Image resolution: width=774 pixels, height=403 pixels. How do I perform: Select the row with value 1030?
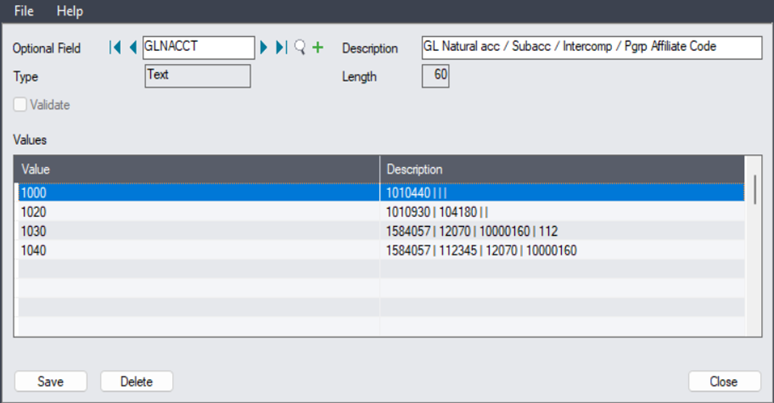(x=198, y=231)
